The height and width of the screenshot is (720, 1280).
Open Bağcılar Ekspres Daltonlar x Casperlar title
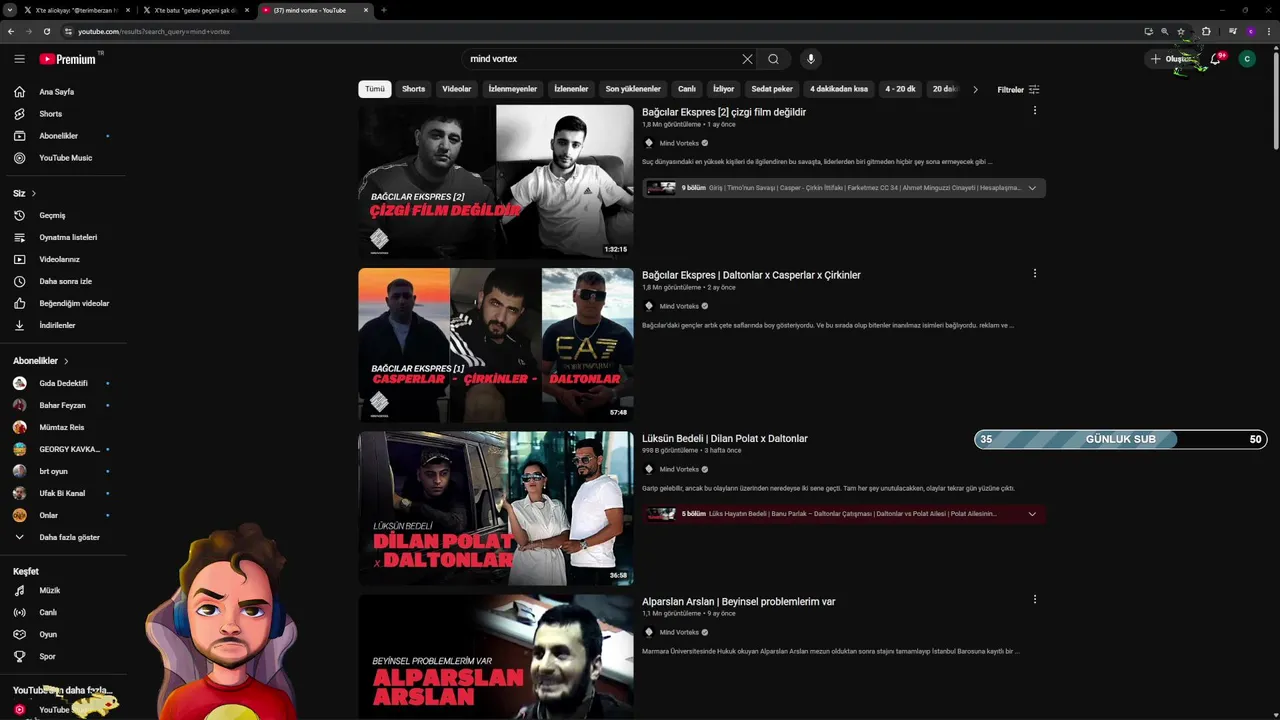[x=751, y=275]
